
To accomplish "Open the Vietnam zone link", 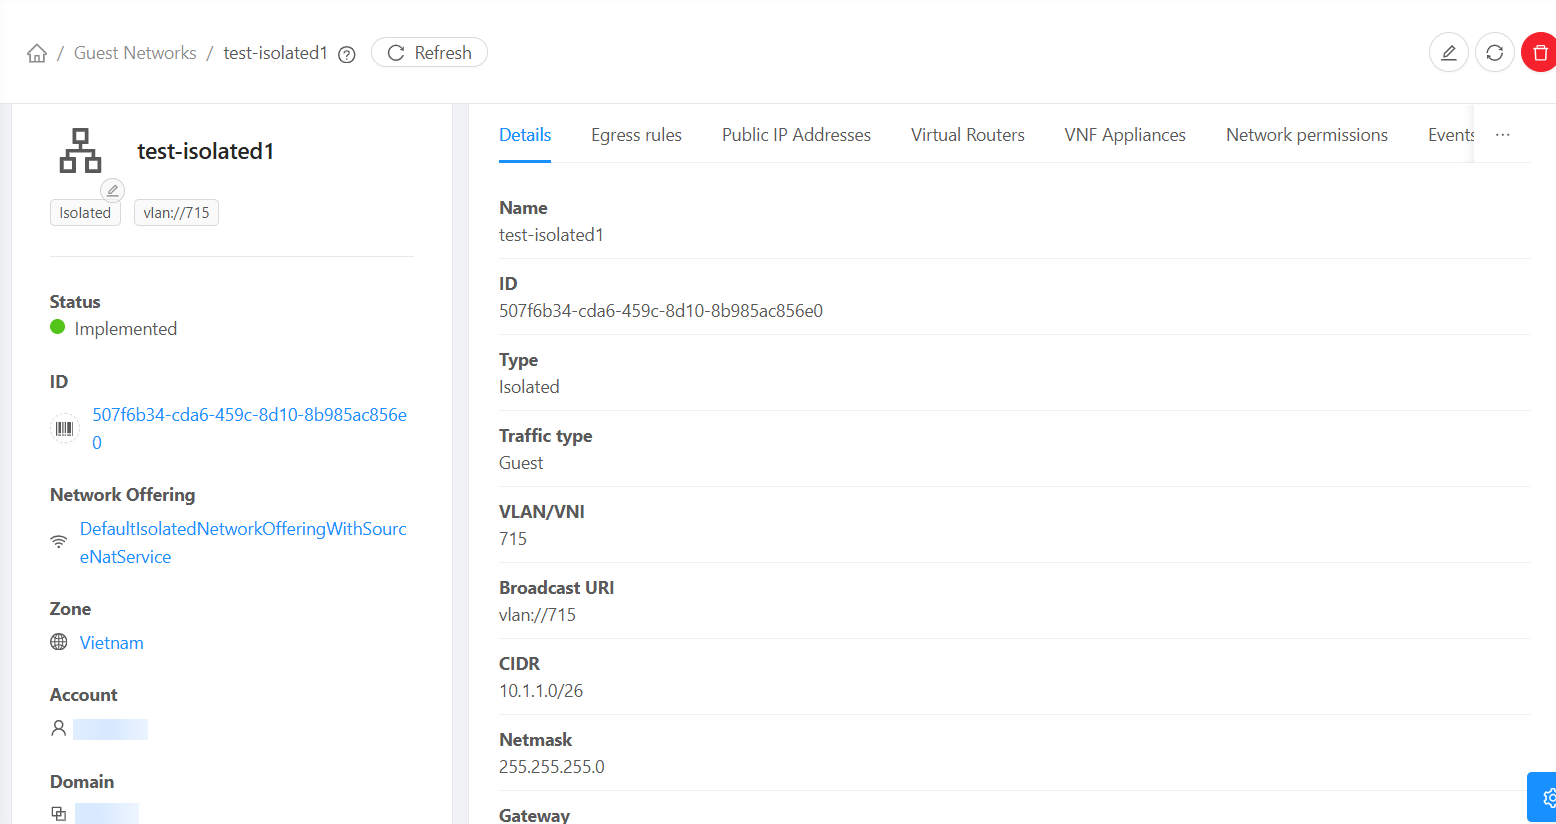I will 111,643.
